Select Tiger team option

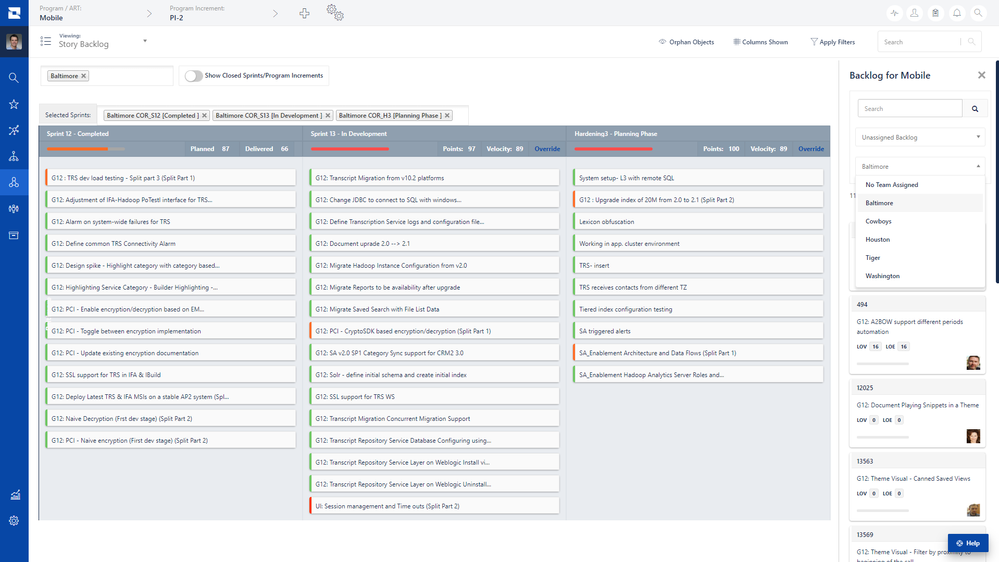tap(920, 258)
